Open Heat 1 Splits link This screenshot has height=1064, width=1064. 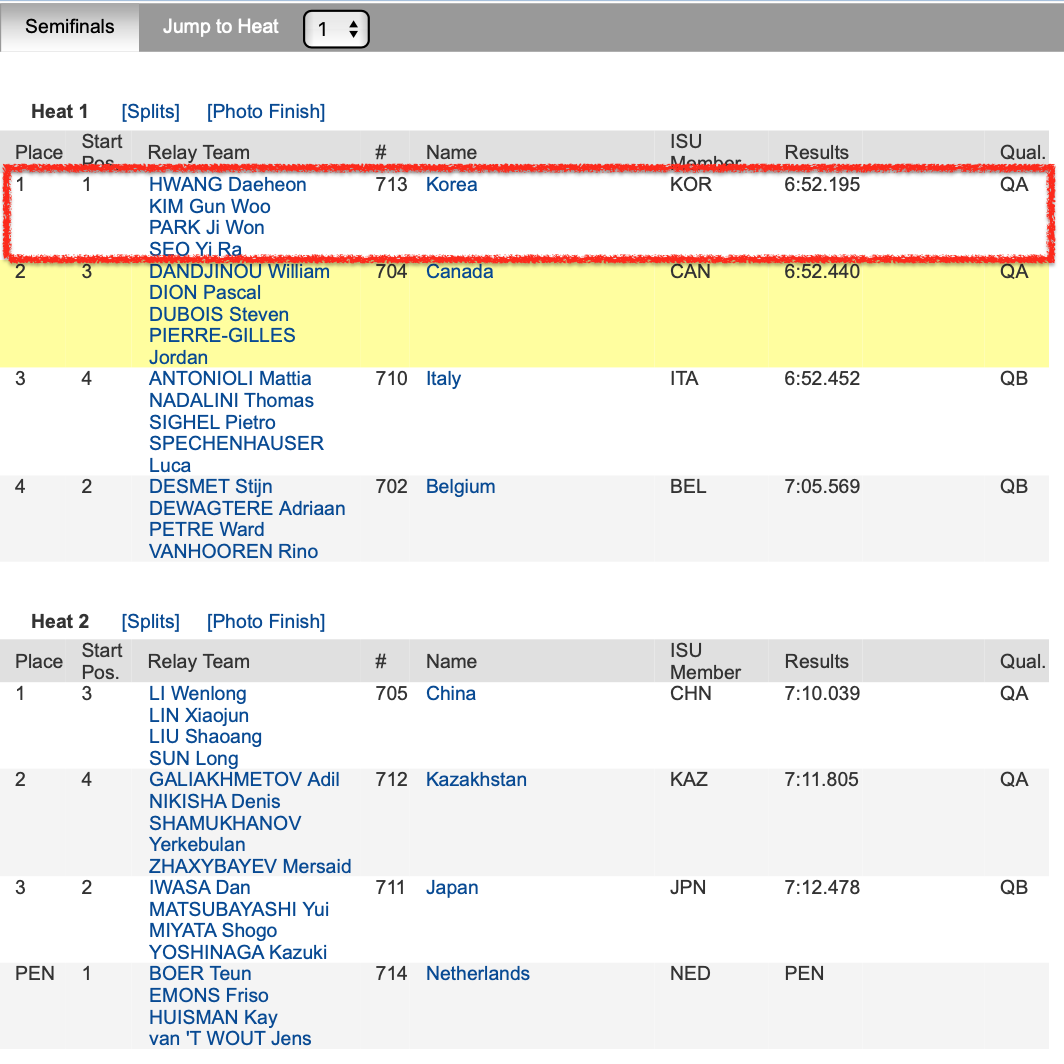click(x=150, y=112)
